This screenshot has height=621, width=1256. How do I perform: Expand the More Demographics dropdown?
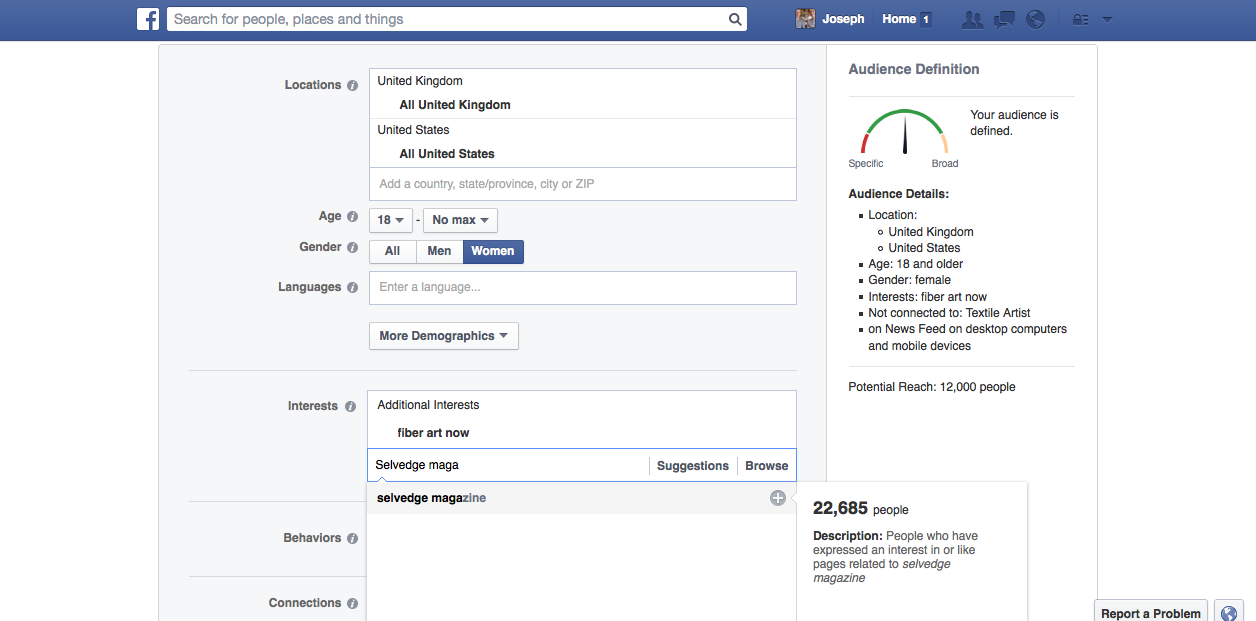click(443, 336)
